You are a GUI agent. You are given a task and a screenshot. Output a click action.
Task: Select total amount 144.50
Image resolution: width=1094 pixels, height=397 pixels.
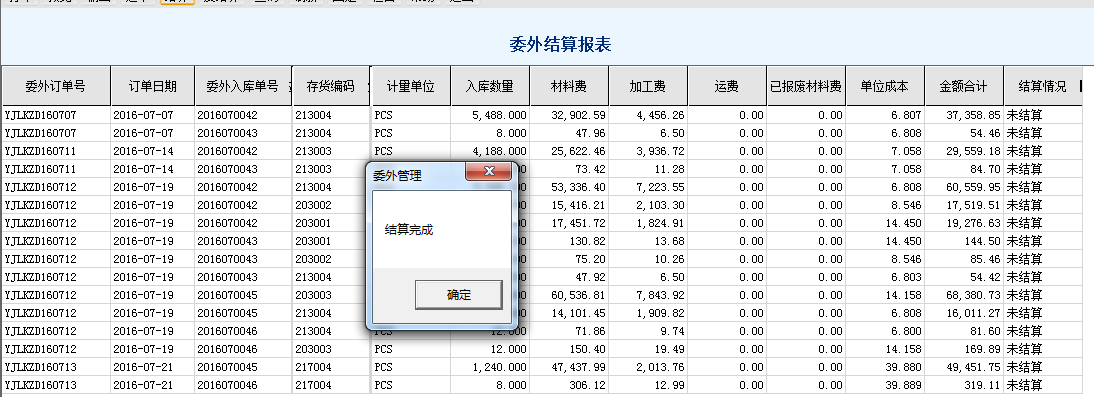(964, 241)
